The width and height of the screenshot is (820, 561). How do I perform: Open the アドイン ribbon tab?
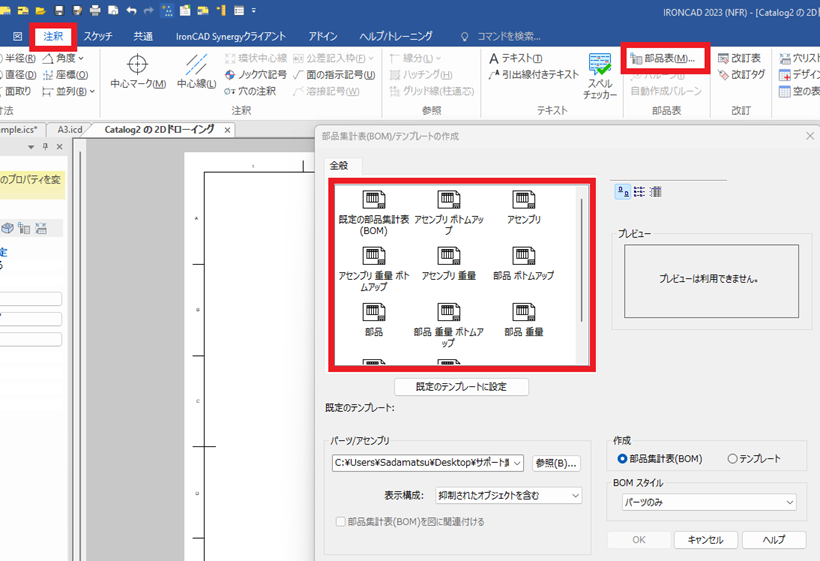(323, 36)
